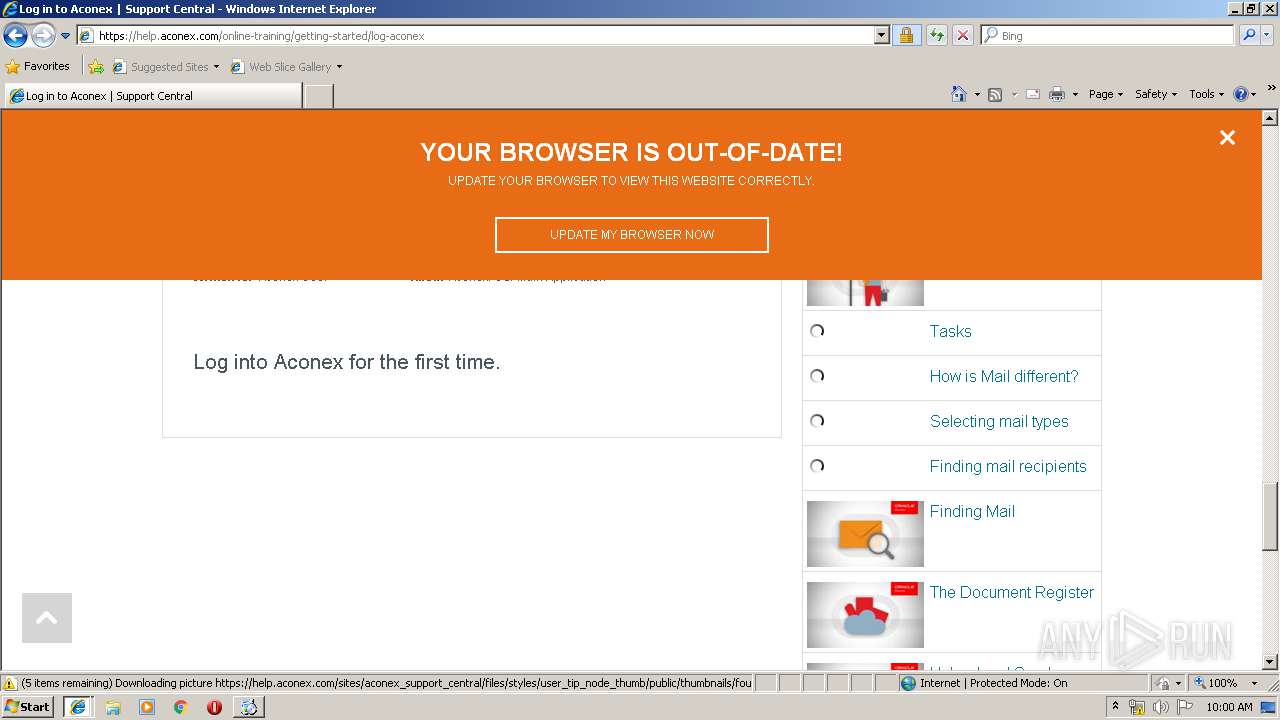Viewport: 1280px width, 720px height.
Task: Close the out-of-date browser banner
Action: (1227, 138)
